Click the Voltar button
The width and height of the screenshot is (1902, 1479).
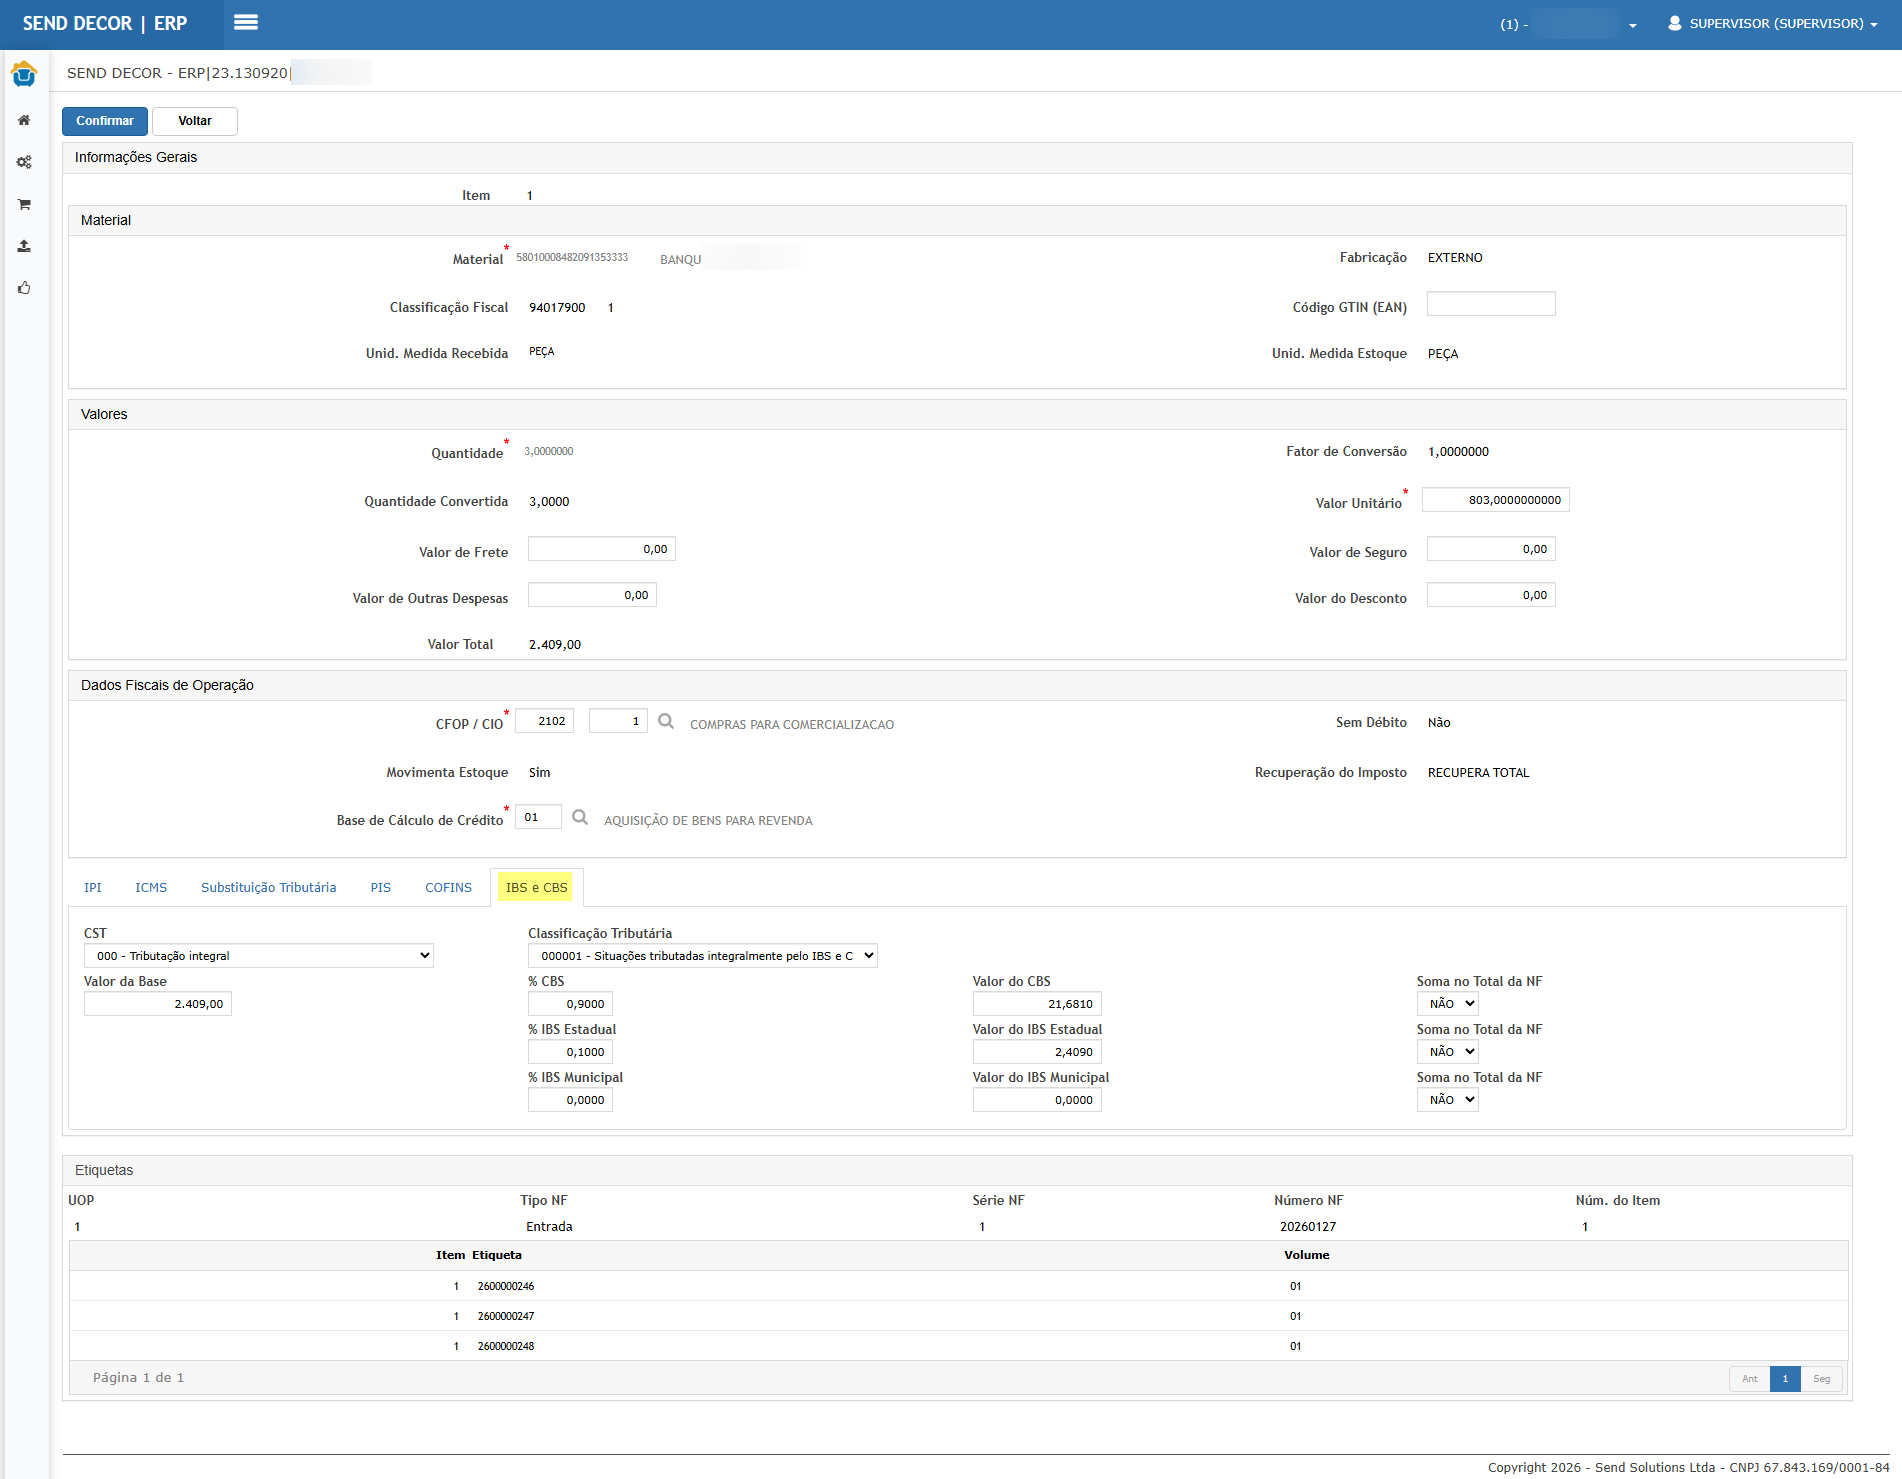coord(195,121)
